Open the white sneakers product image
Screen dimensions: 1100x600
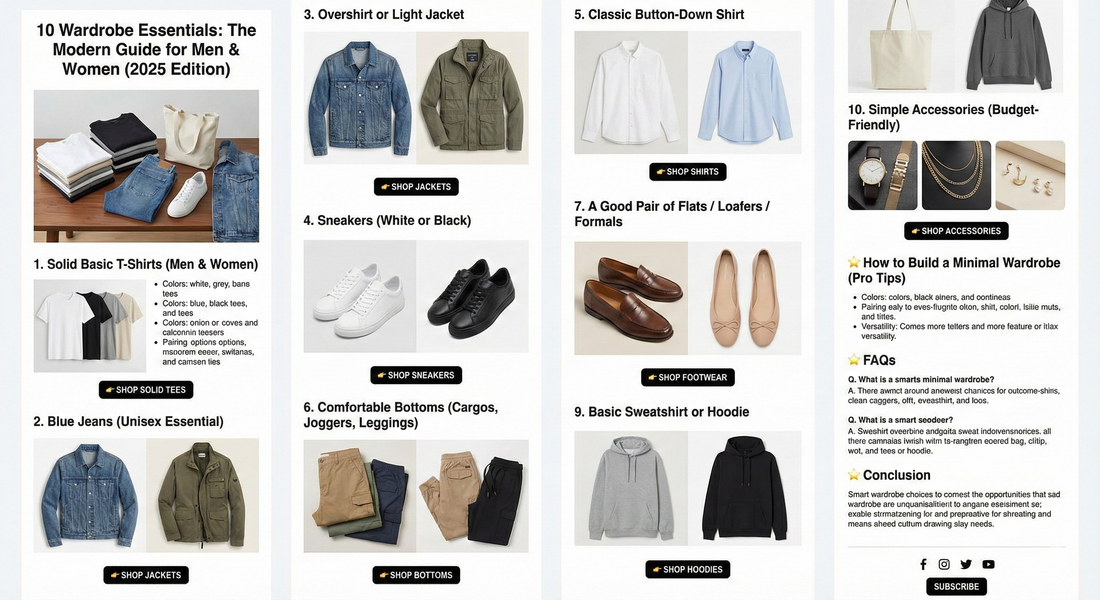pyautogui.click(x=358, y=295)
